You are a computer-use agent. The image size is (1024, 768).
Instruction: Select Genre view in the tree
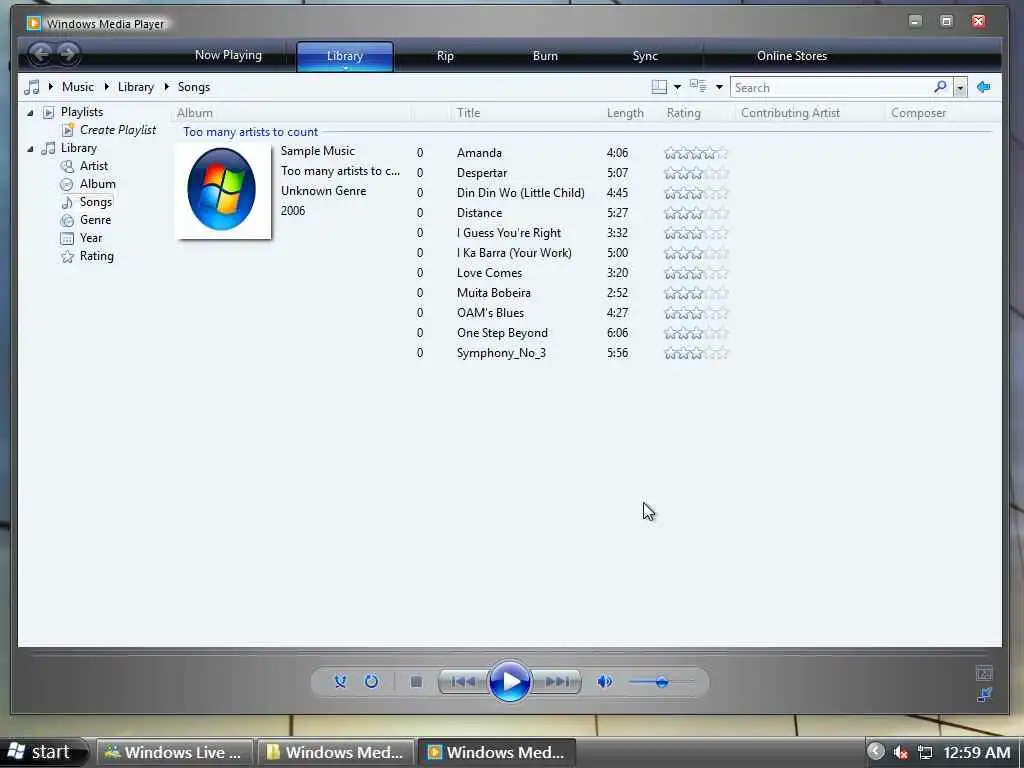tap(95, 220)
